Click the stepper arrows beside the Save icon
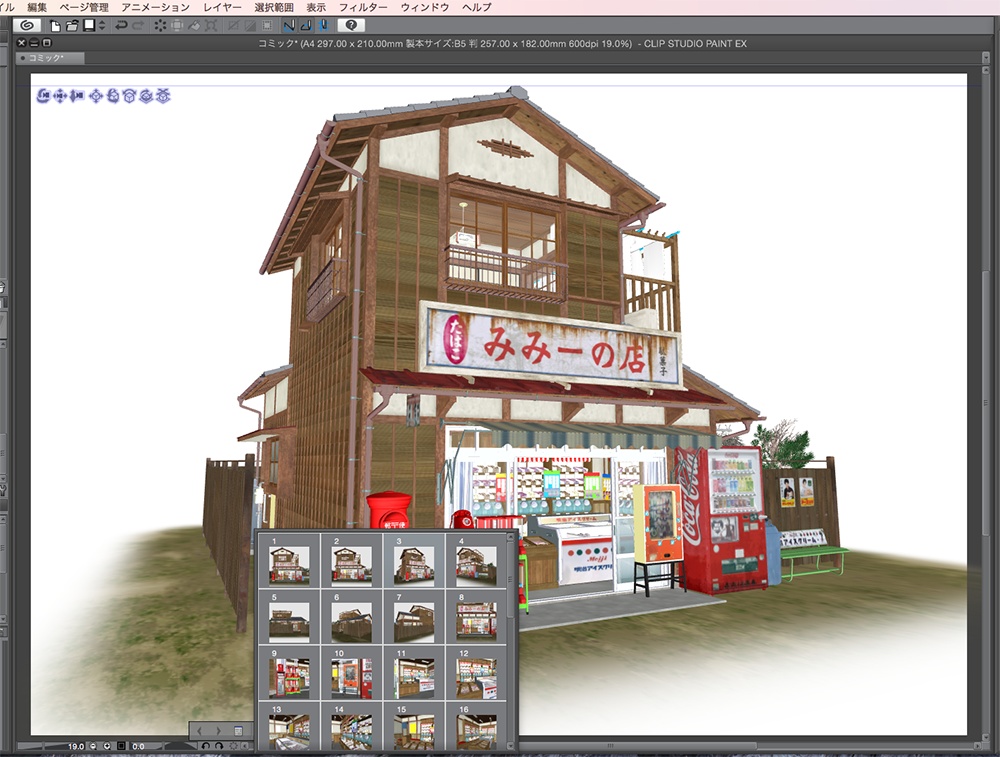Screen dimensions: 1000x757 coord(101,25)
